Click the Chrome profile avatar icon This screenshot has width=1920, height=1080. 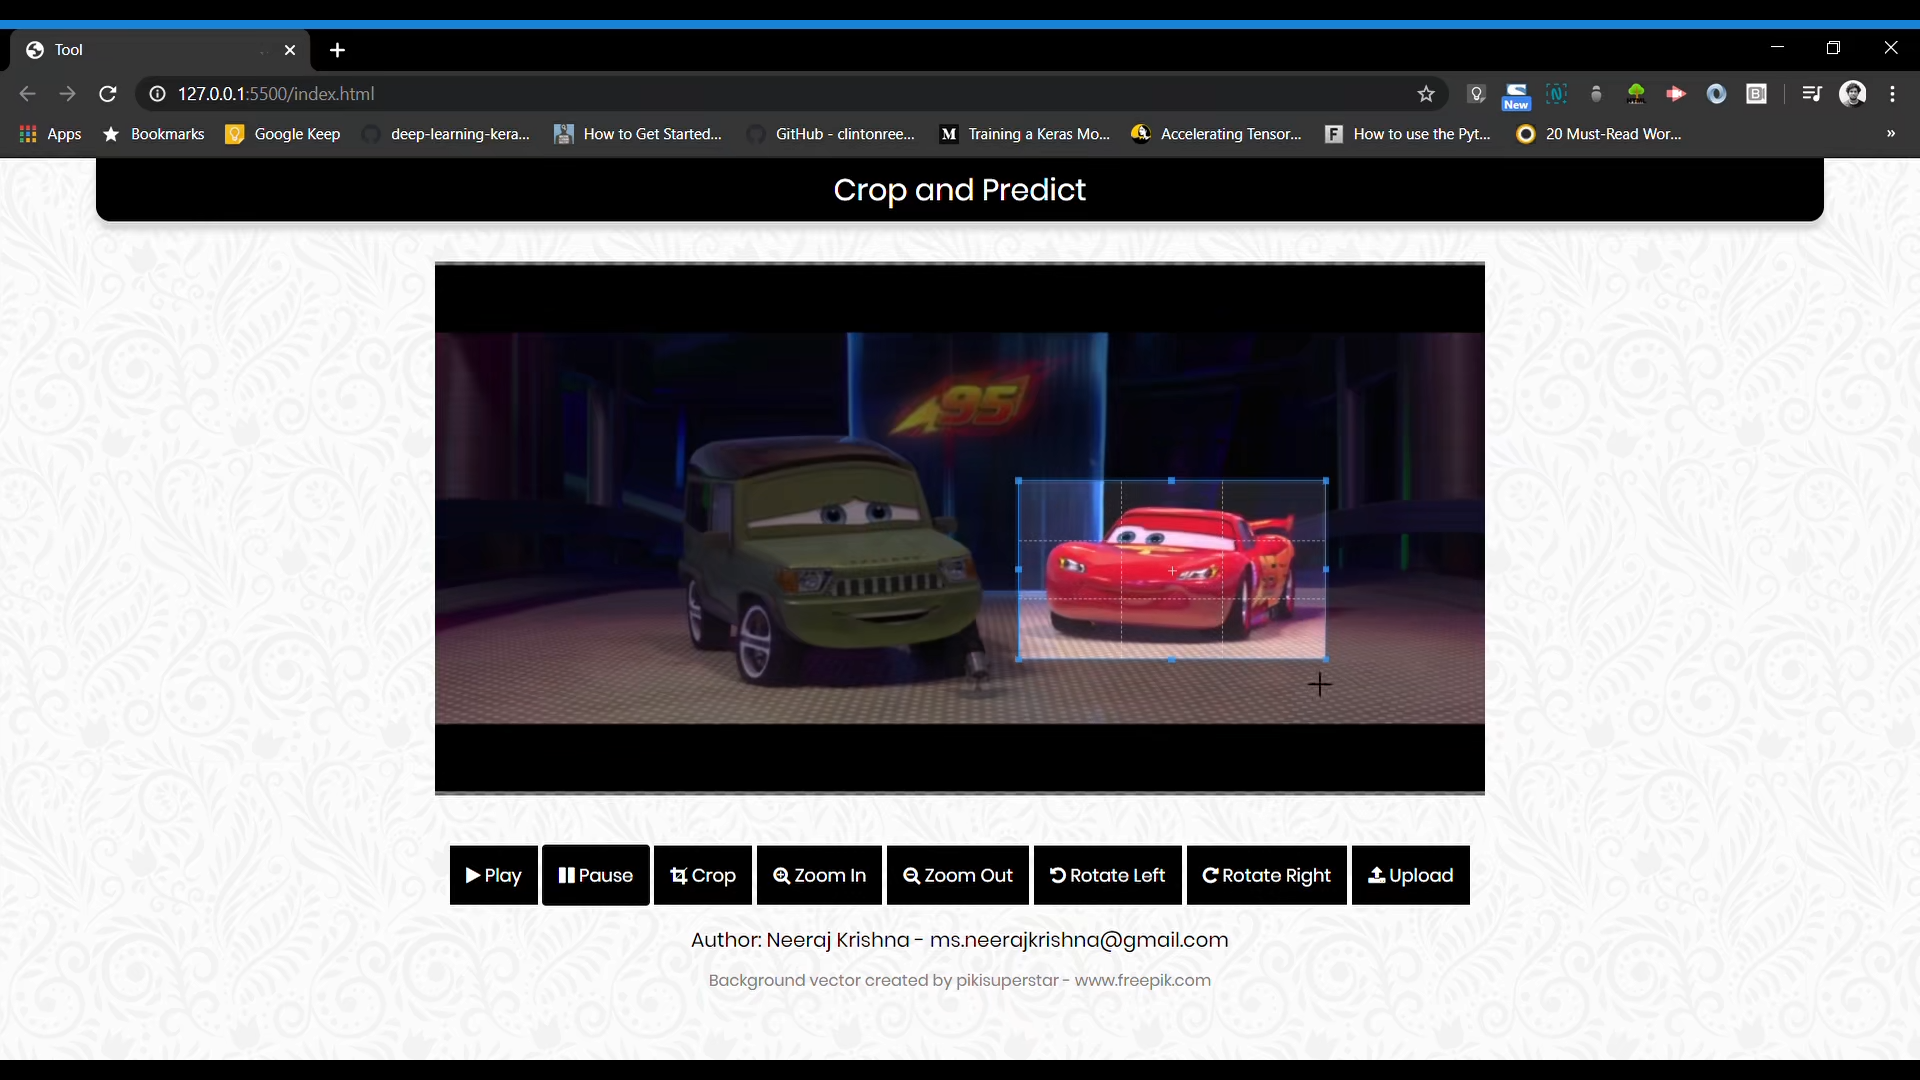[x=1853, y=94]
